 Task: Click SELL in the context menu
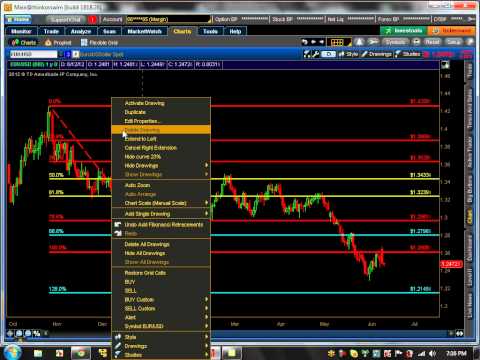[161, 291]
